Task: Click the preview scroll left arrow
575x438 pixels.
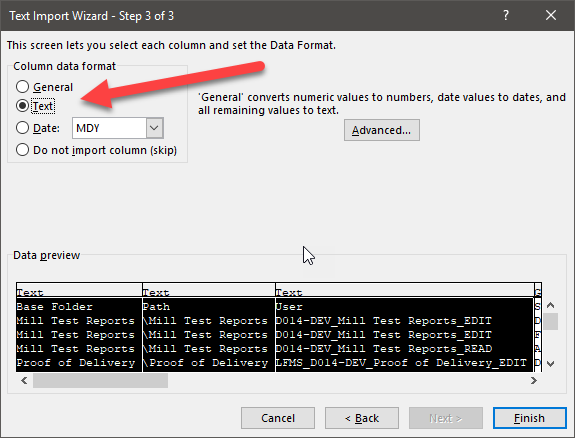Action: [x=24, y=380]
